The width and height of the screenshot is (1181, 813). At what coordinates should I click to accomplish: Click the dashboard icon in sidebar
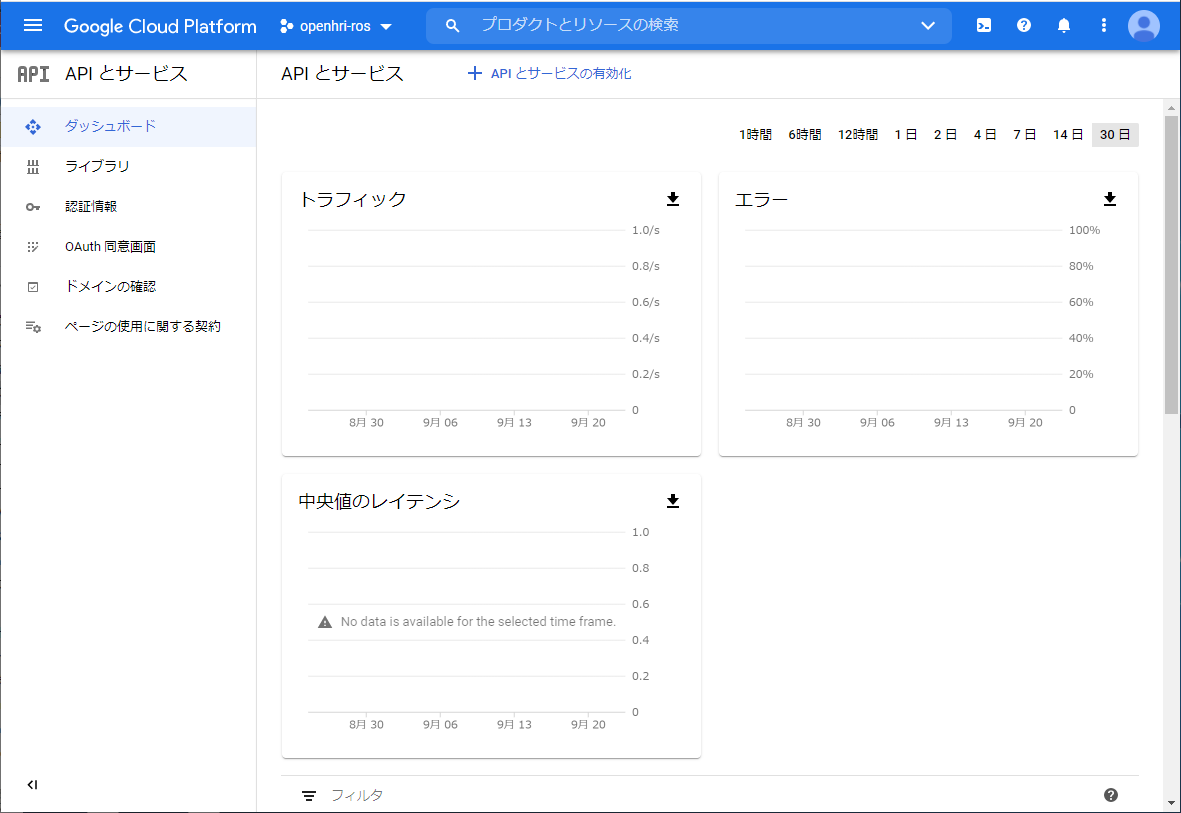pos(32,127)
